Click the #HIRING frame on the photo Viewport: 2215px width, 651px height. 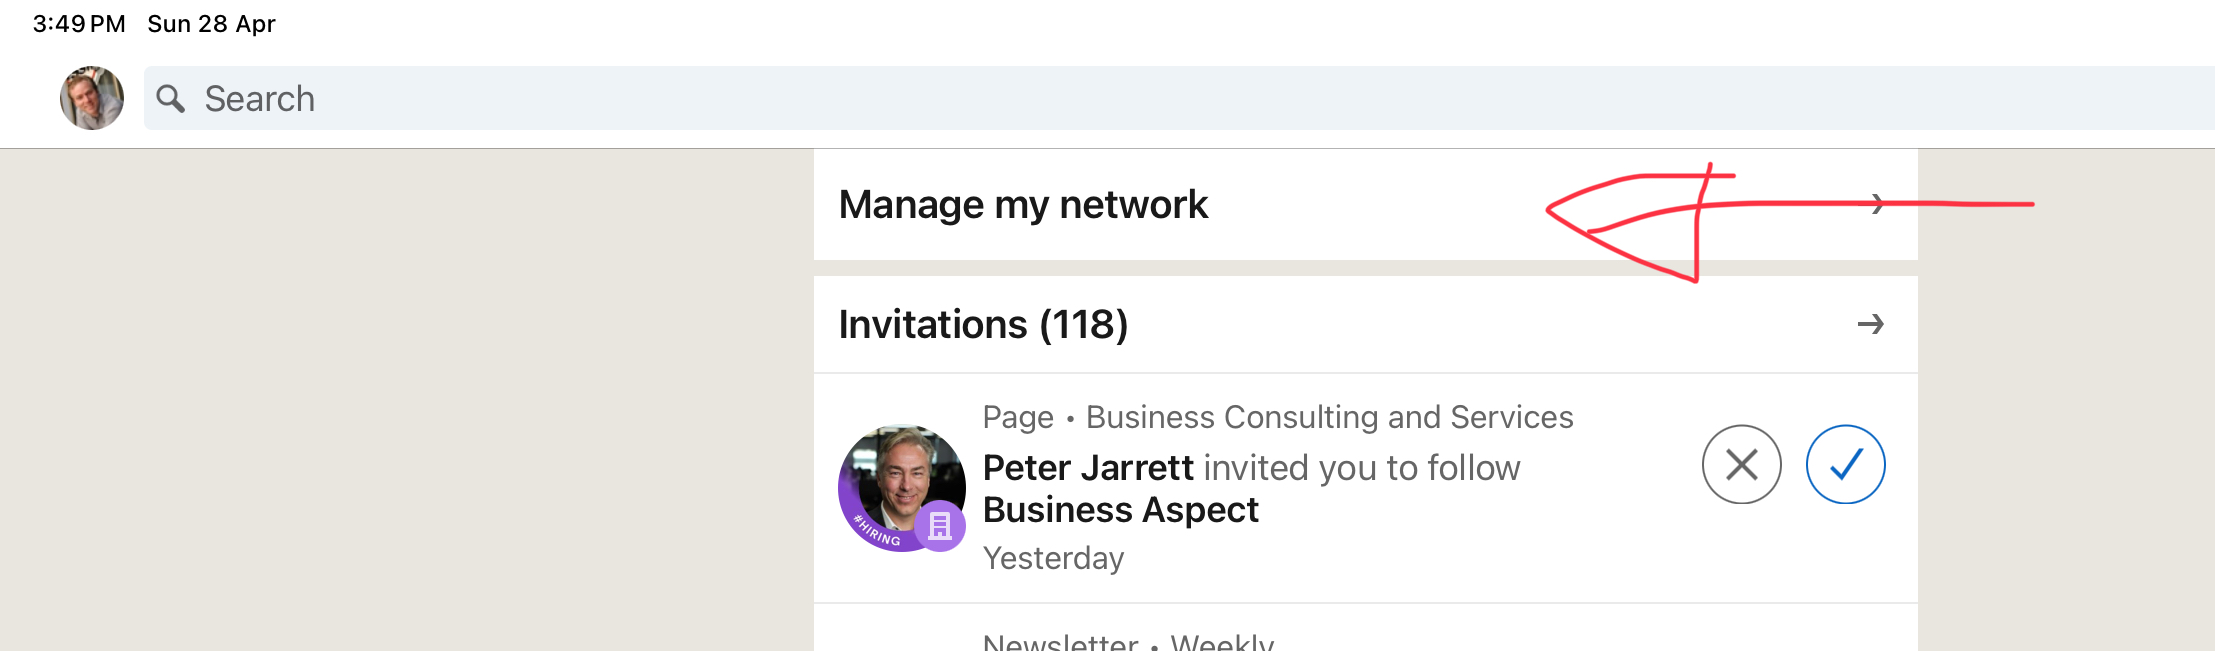coord(875,531)
